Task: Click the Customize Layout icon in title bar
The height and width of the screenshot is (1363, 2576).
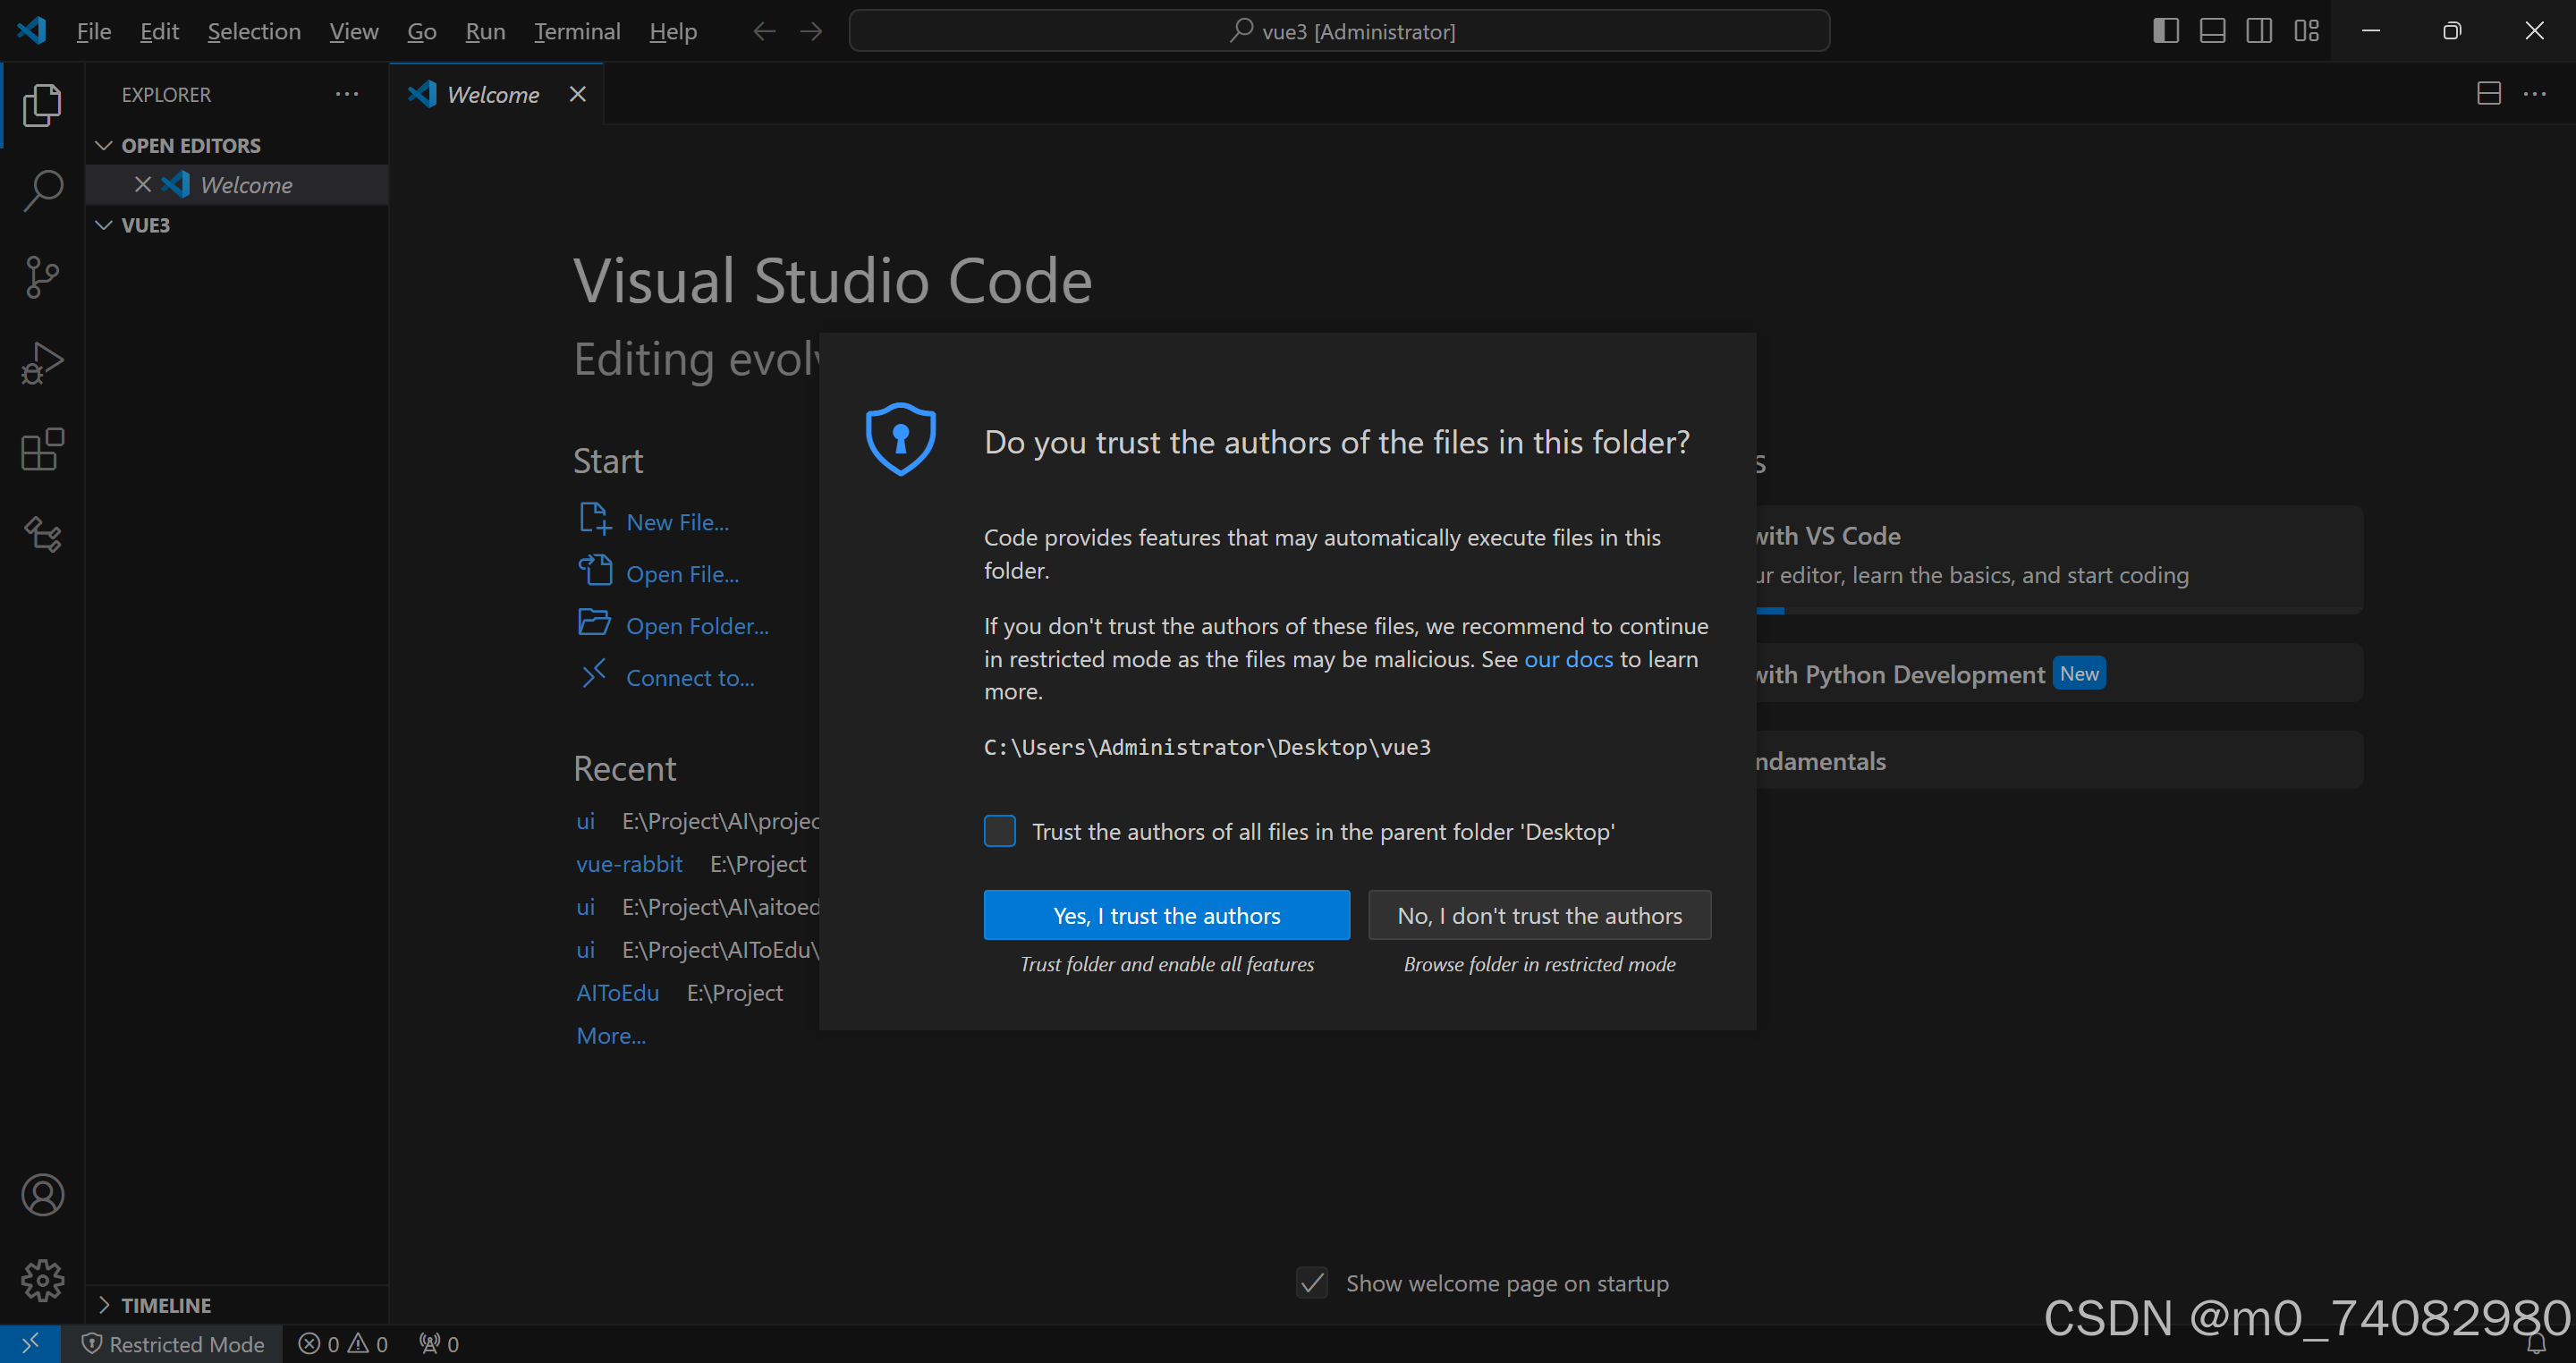Action: [2306, 31]
